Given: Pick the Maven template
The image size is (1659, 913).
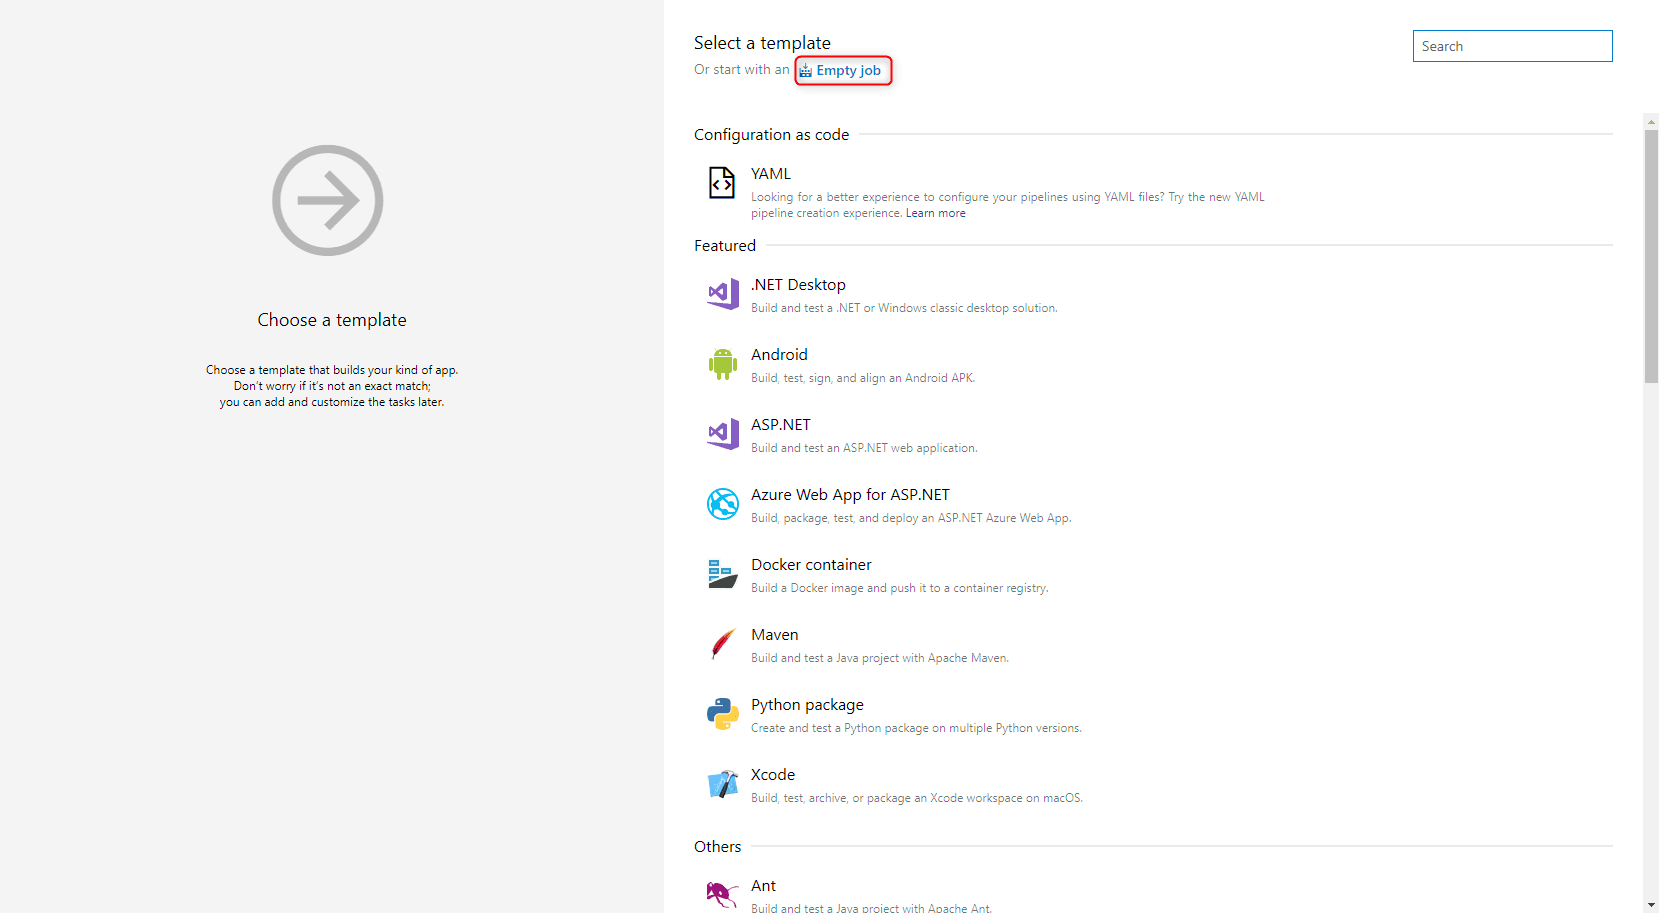Looking at the screenshot, I should [x=775, y=635].
